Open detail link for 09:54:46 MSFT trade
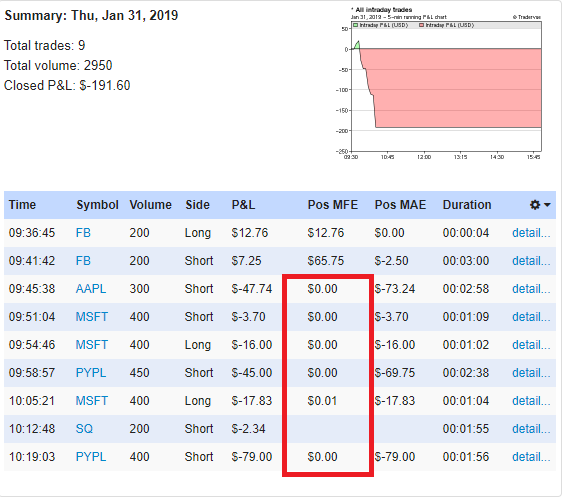The height and width of the screenshot is (501, 563). click(x=531, y=345)
